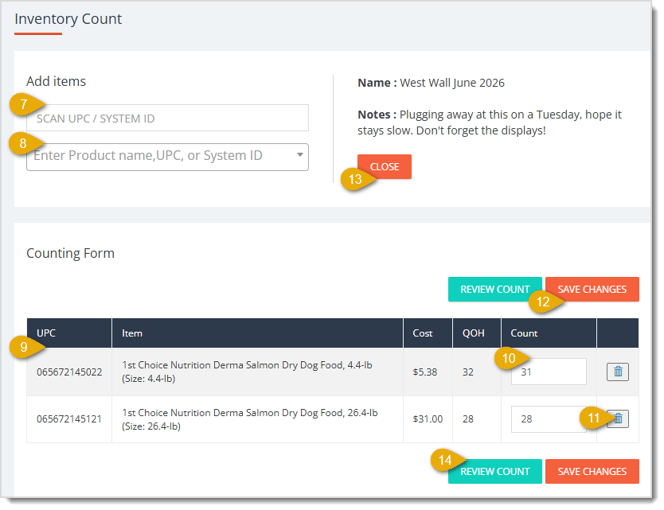
Task: Open the product name search dropdown arrow
Action: [302, 156]
